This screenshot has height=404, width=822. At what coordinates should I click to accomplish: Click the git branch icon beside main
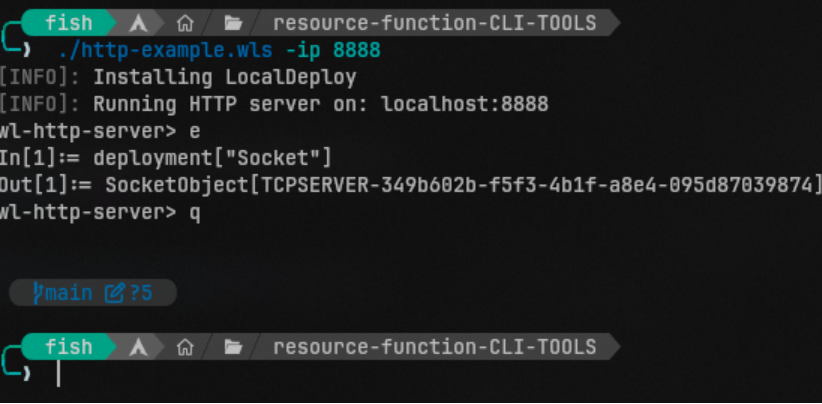[39, 293]
